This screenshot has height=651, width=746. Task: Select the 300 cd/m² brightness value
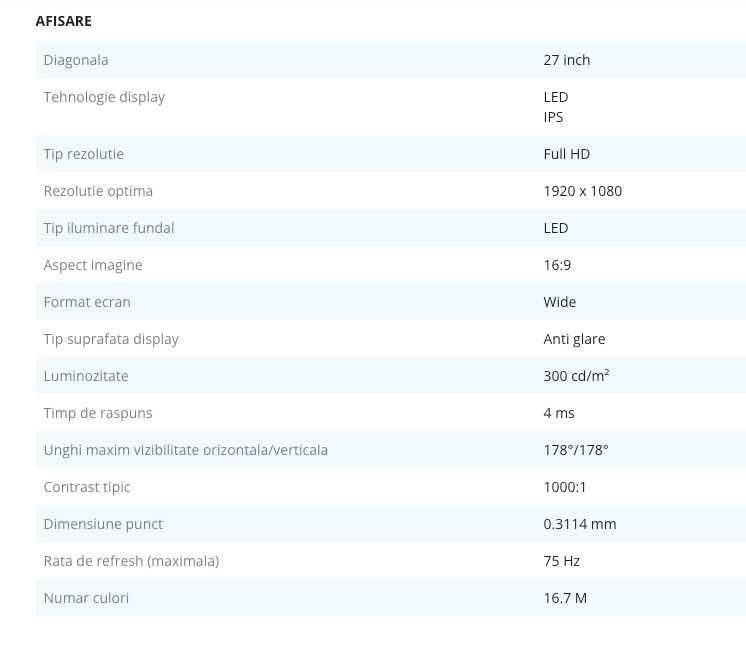576,376
